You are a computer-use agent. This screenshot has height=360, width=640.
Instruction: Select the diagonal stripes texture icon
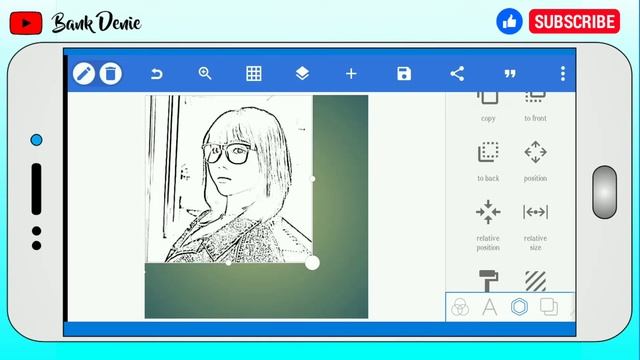(x=536, y=281)
